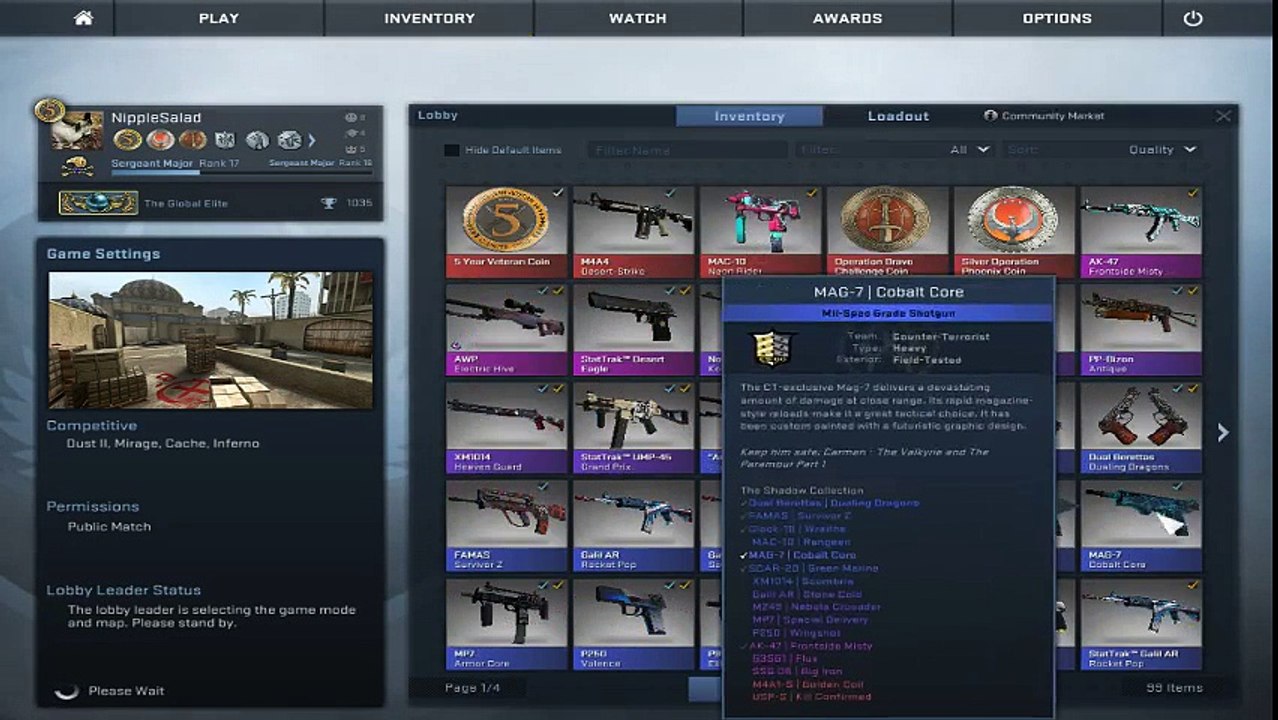Select the FAMAS Survivor Z item

tap(506, 525)
